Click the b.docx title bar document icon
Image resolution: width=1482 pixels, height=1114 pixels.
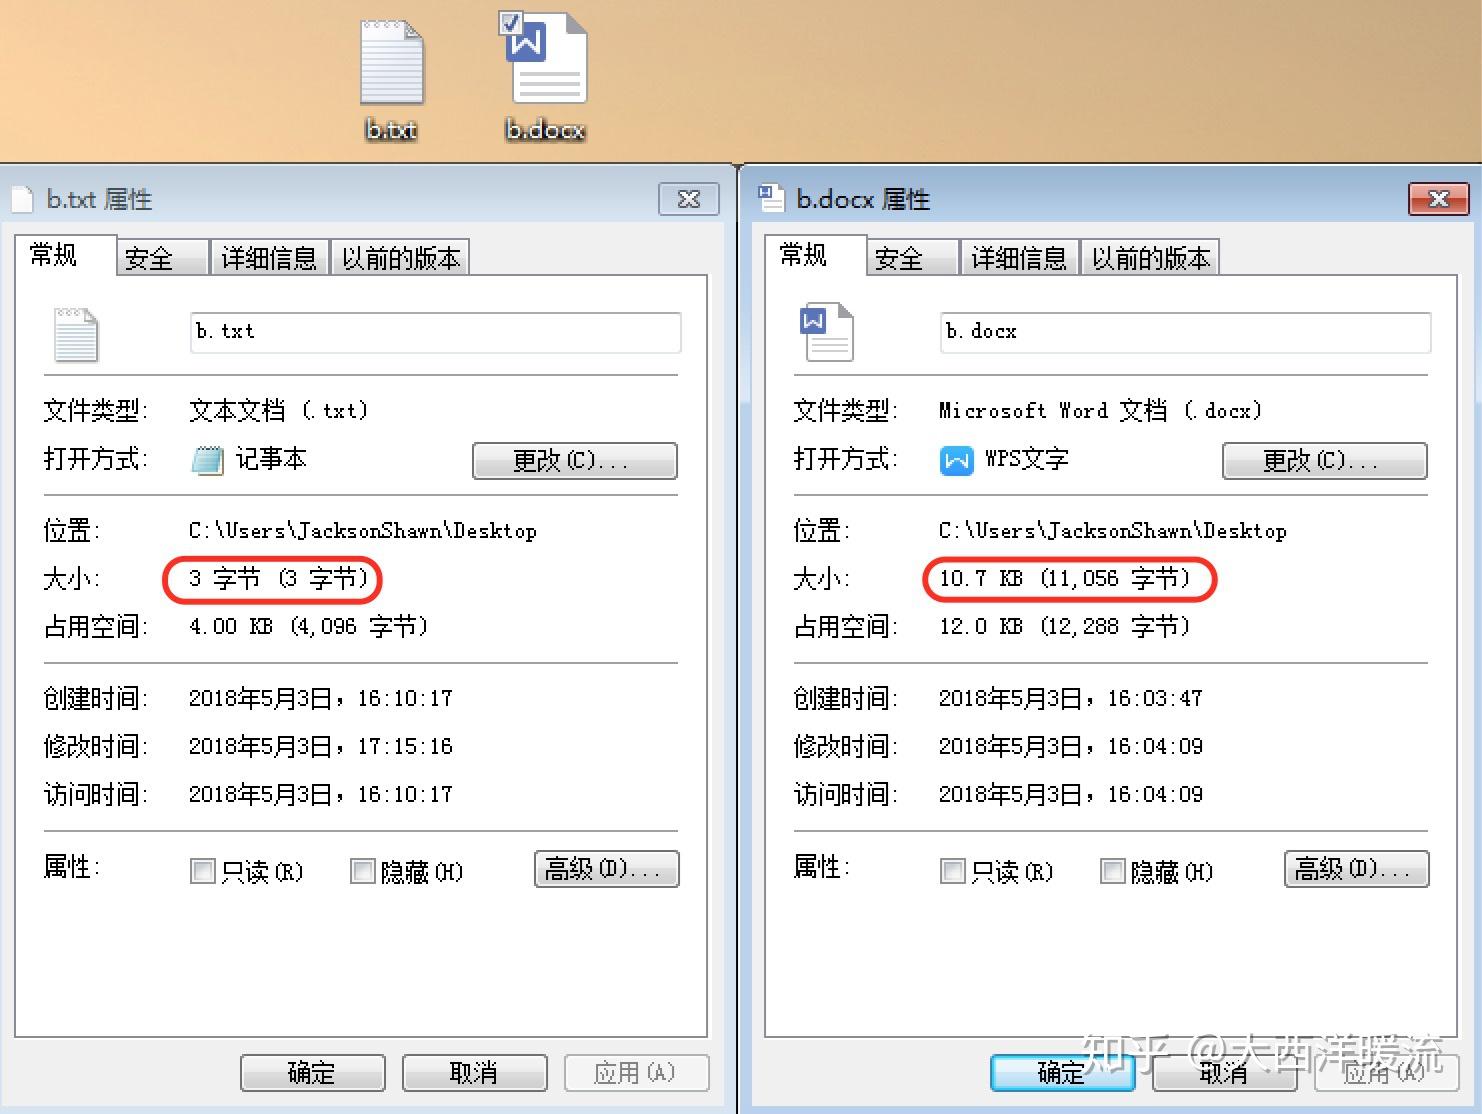pos(771,198)
